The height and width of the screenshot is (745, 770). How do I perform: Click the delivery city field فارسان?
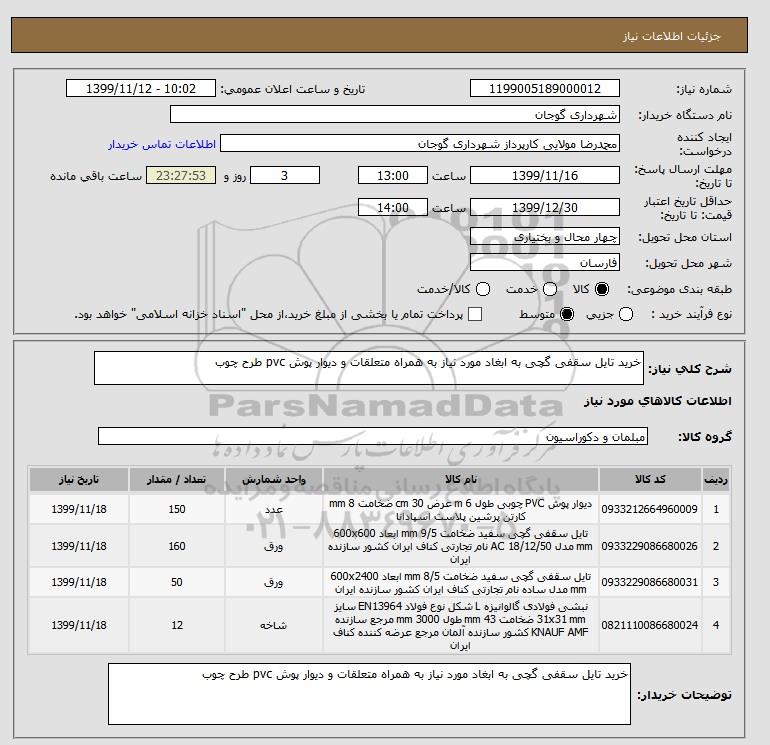[x=545, y=263]
